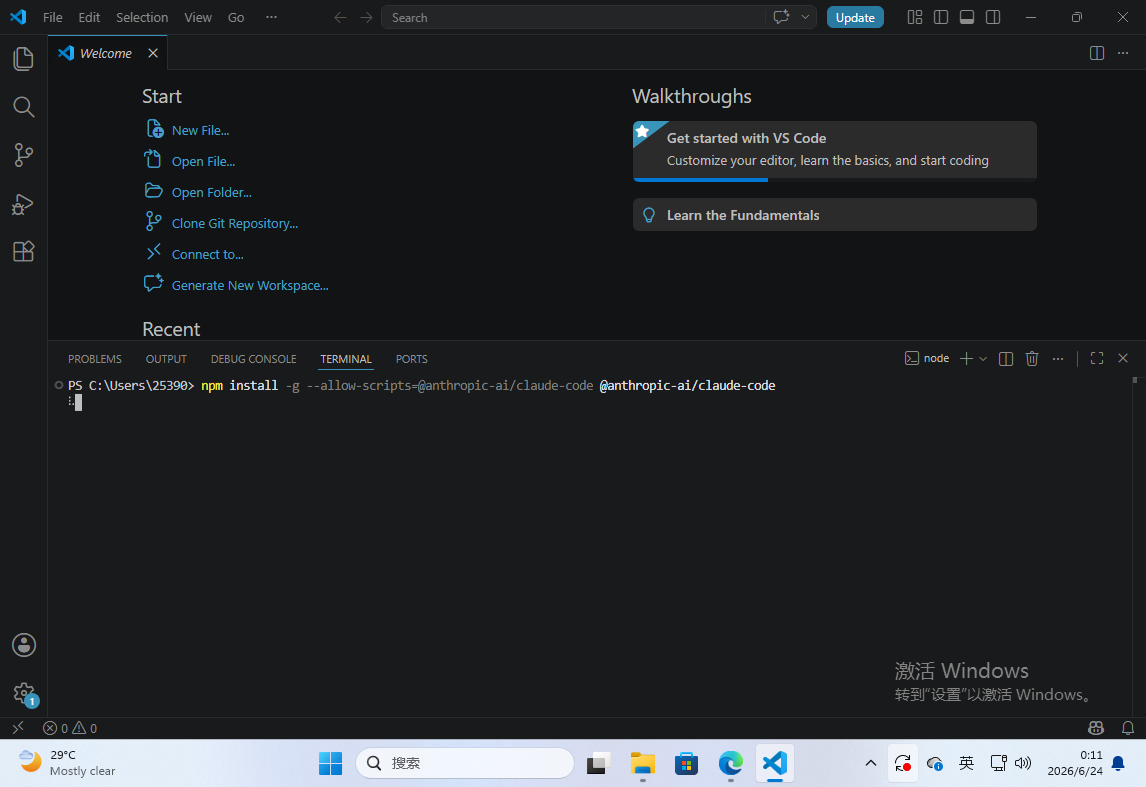Open the Selection menu

pos(142,17)
